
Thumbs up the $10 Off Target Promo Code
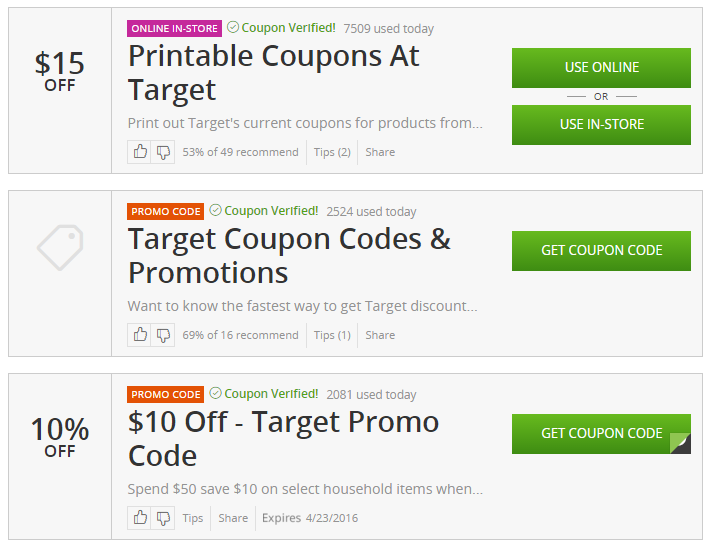pos(140,518)
